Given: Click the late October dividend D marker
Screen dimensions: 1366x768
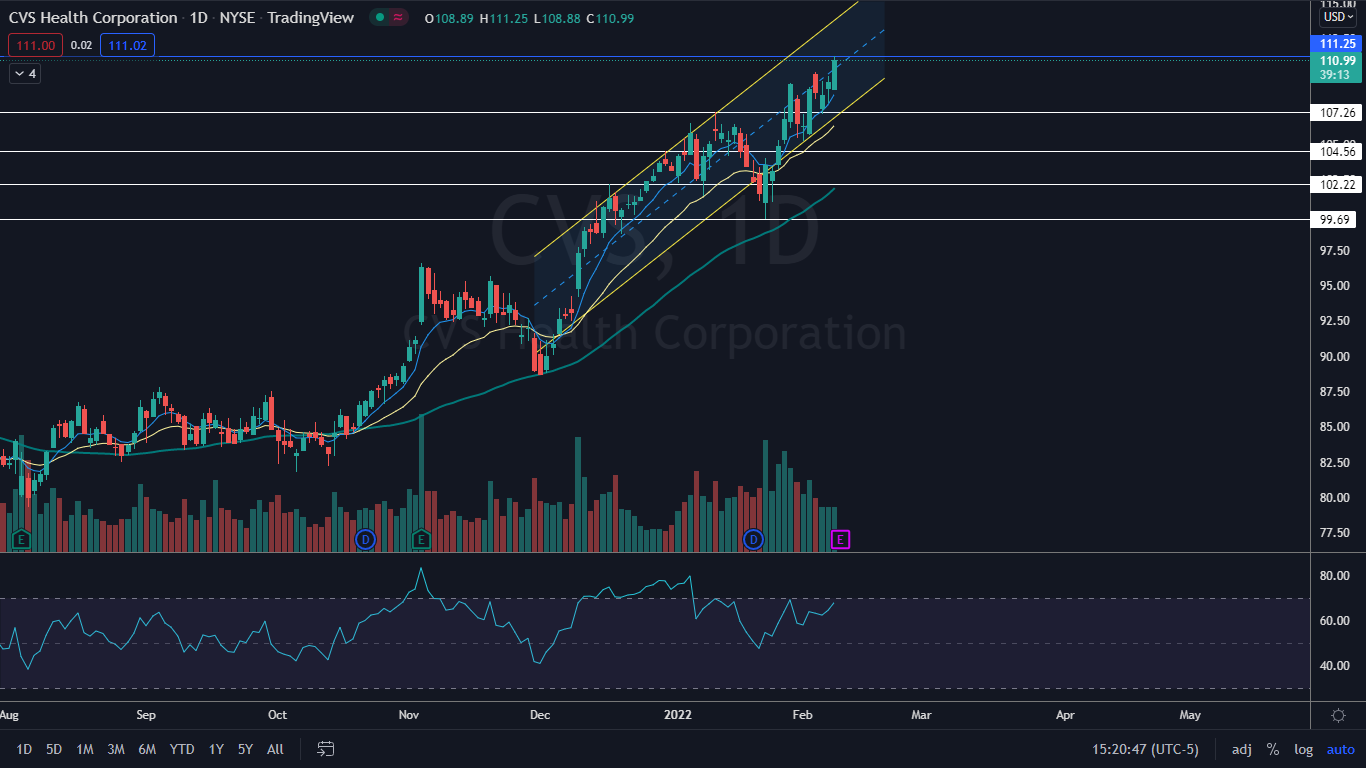Looking at the screenshot, I should click(365, 540).
